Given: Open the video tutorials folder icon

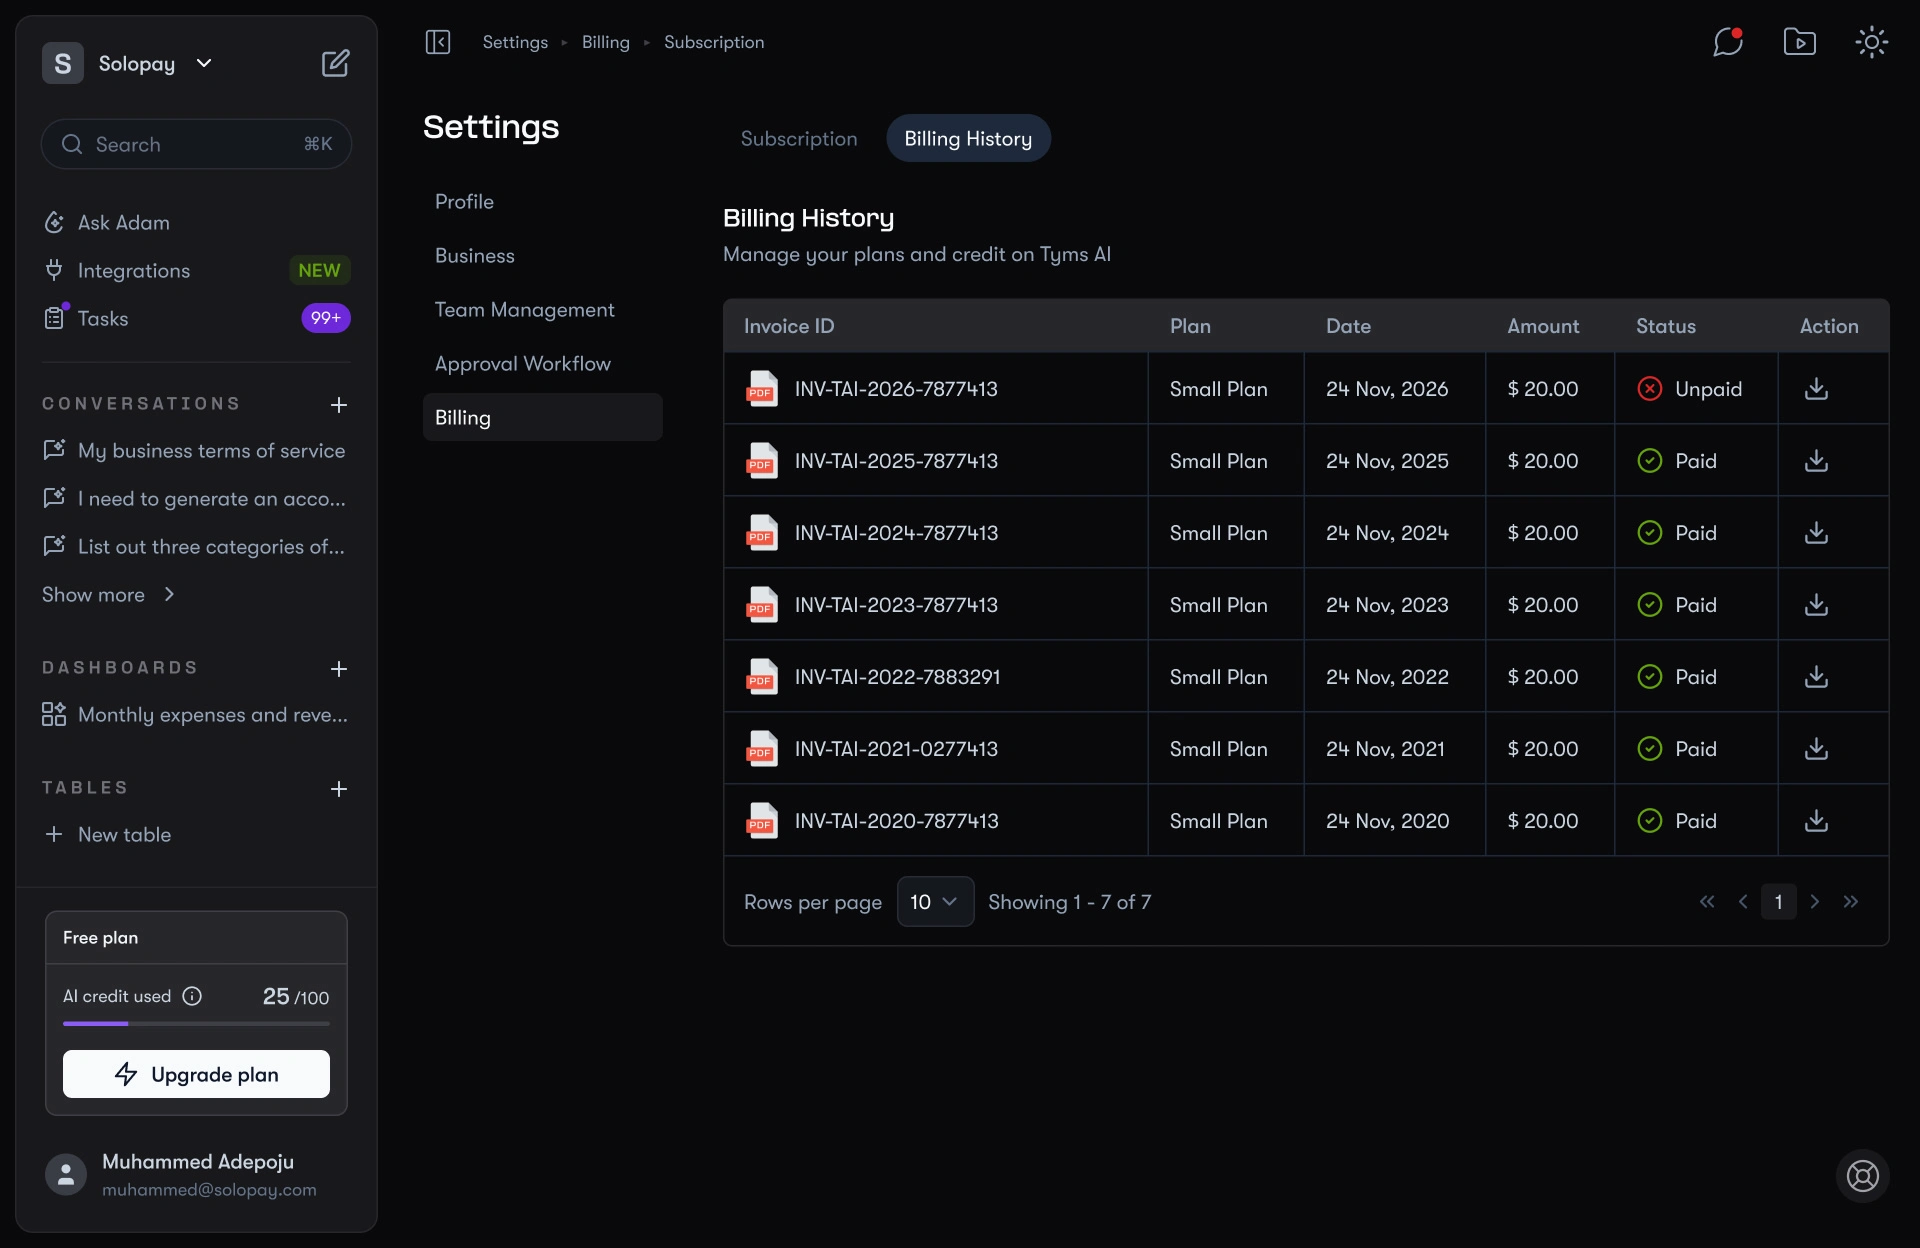Looking at the screenshot, I should (x=1799, y=42).
